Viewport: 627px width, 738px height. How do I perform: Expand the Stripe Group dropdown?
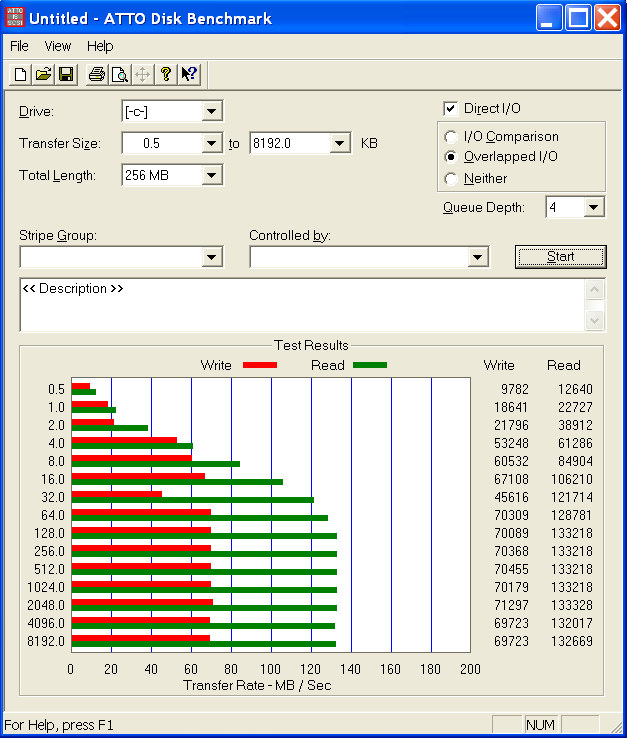(x=211, y=257)
